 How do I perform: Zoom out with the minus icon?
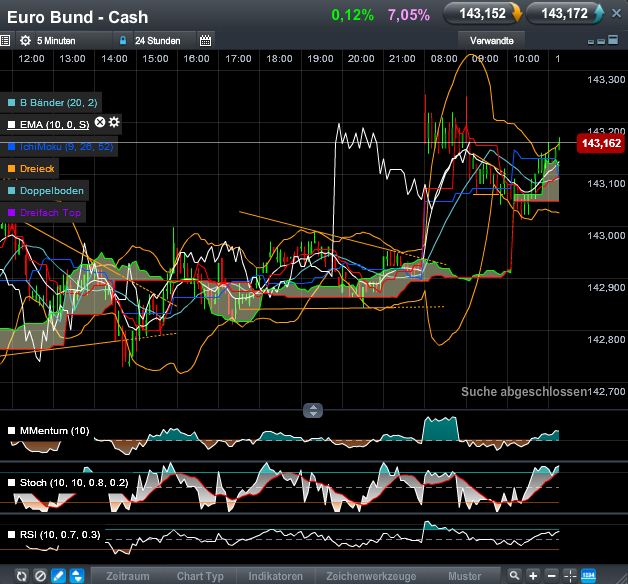[x=552, y=576]
